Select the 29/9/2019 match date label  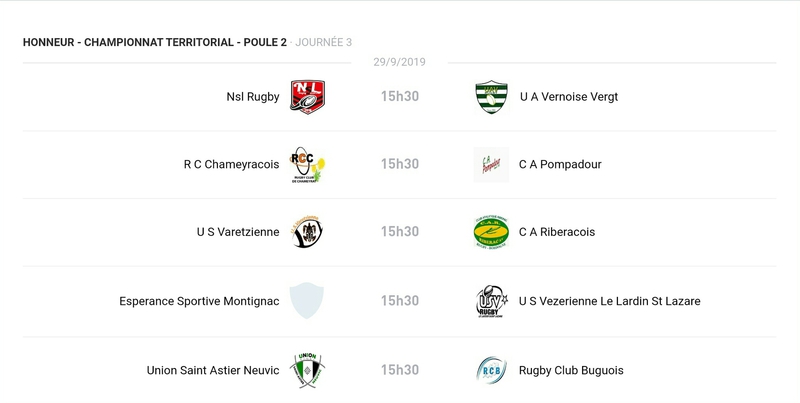click(x=400, y=62)
